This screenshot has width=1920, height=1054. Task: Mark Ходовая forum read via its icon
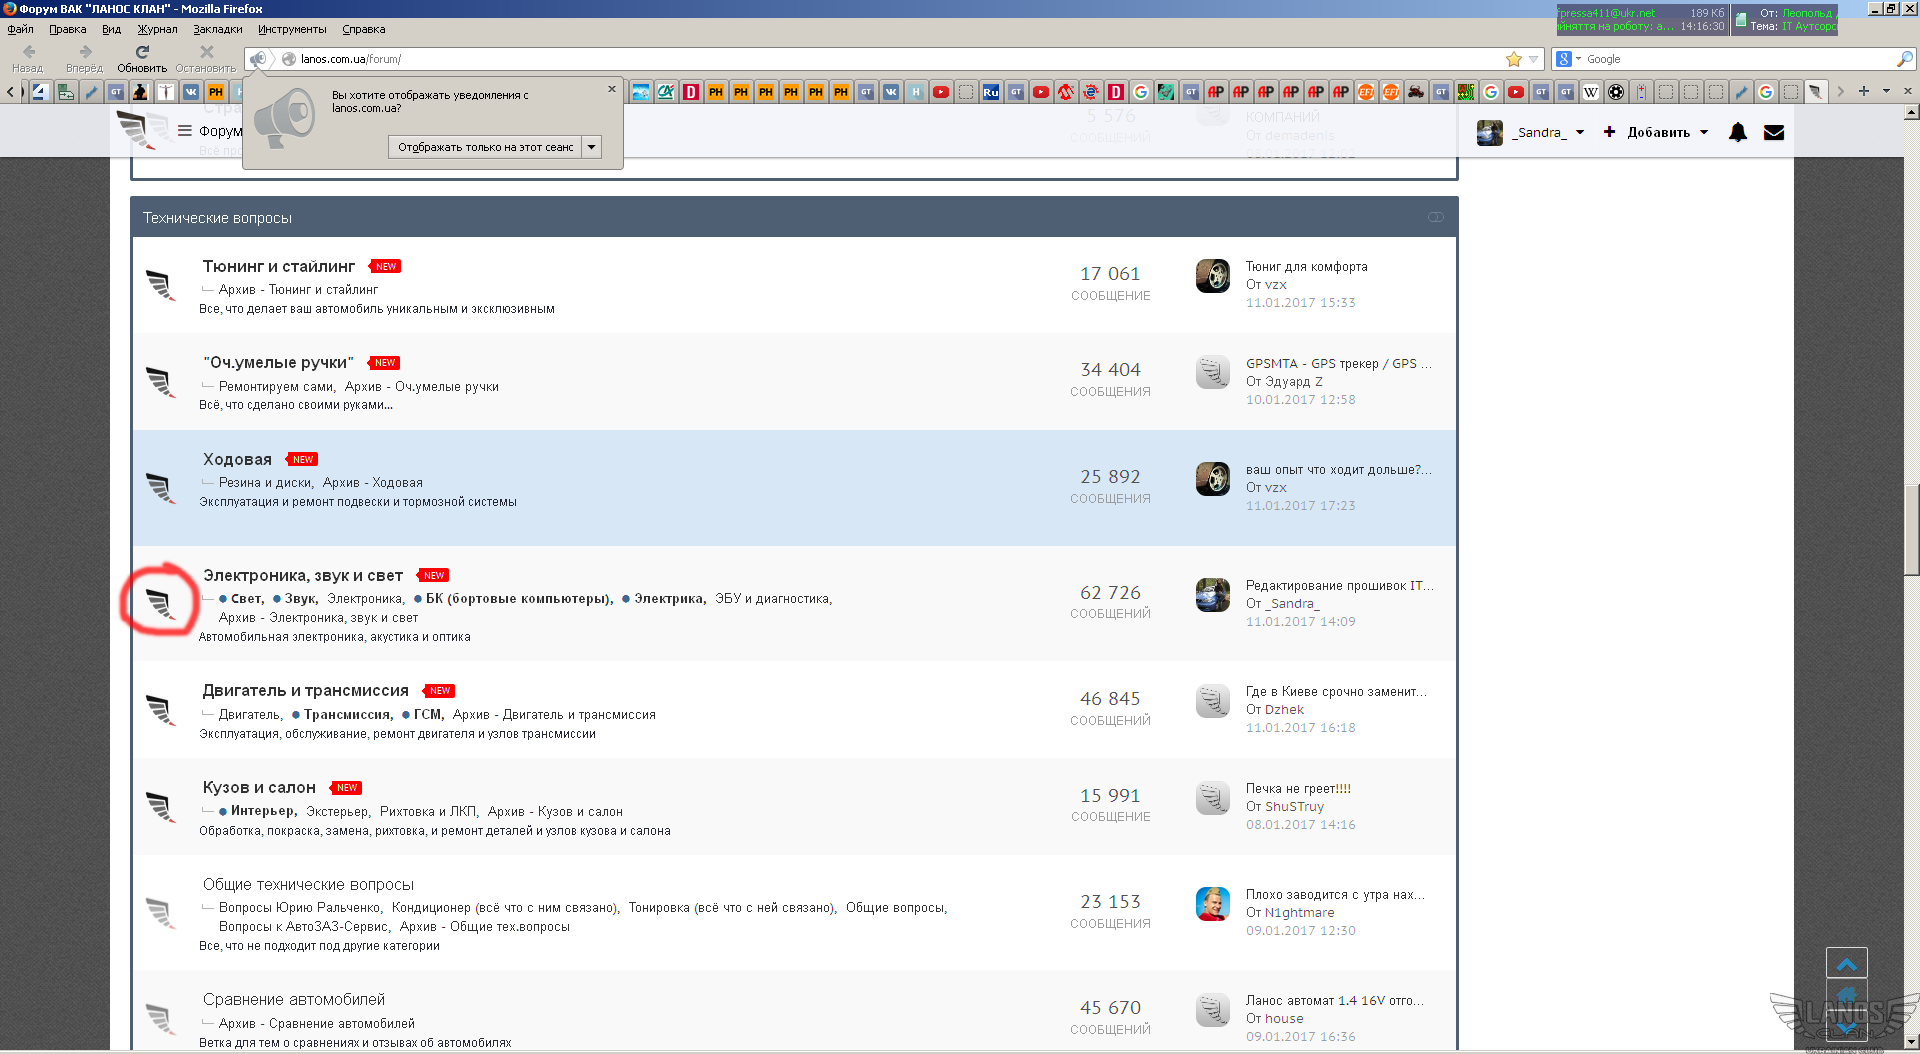pos(160,487)
